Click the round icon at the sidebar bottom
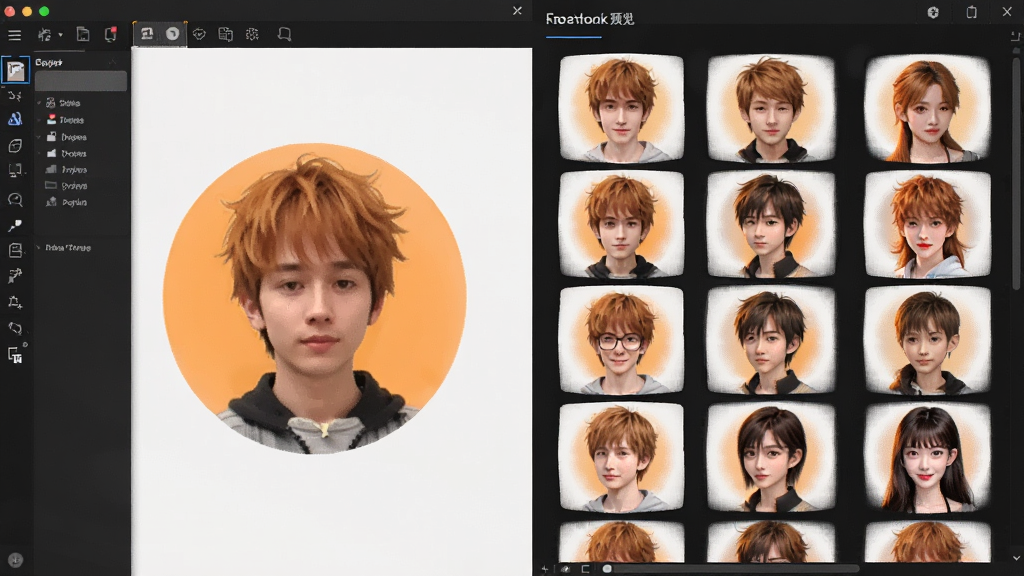This screenshot has width=1024, height=576. pyautogui.click(x=16, y=560)
